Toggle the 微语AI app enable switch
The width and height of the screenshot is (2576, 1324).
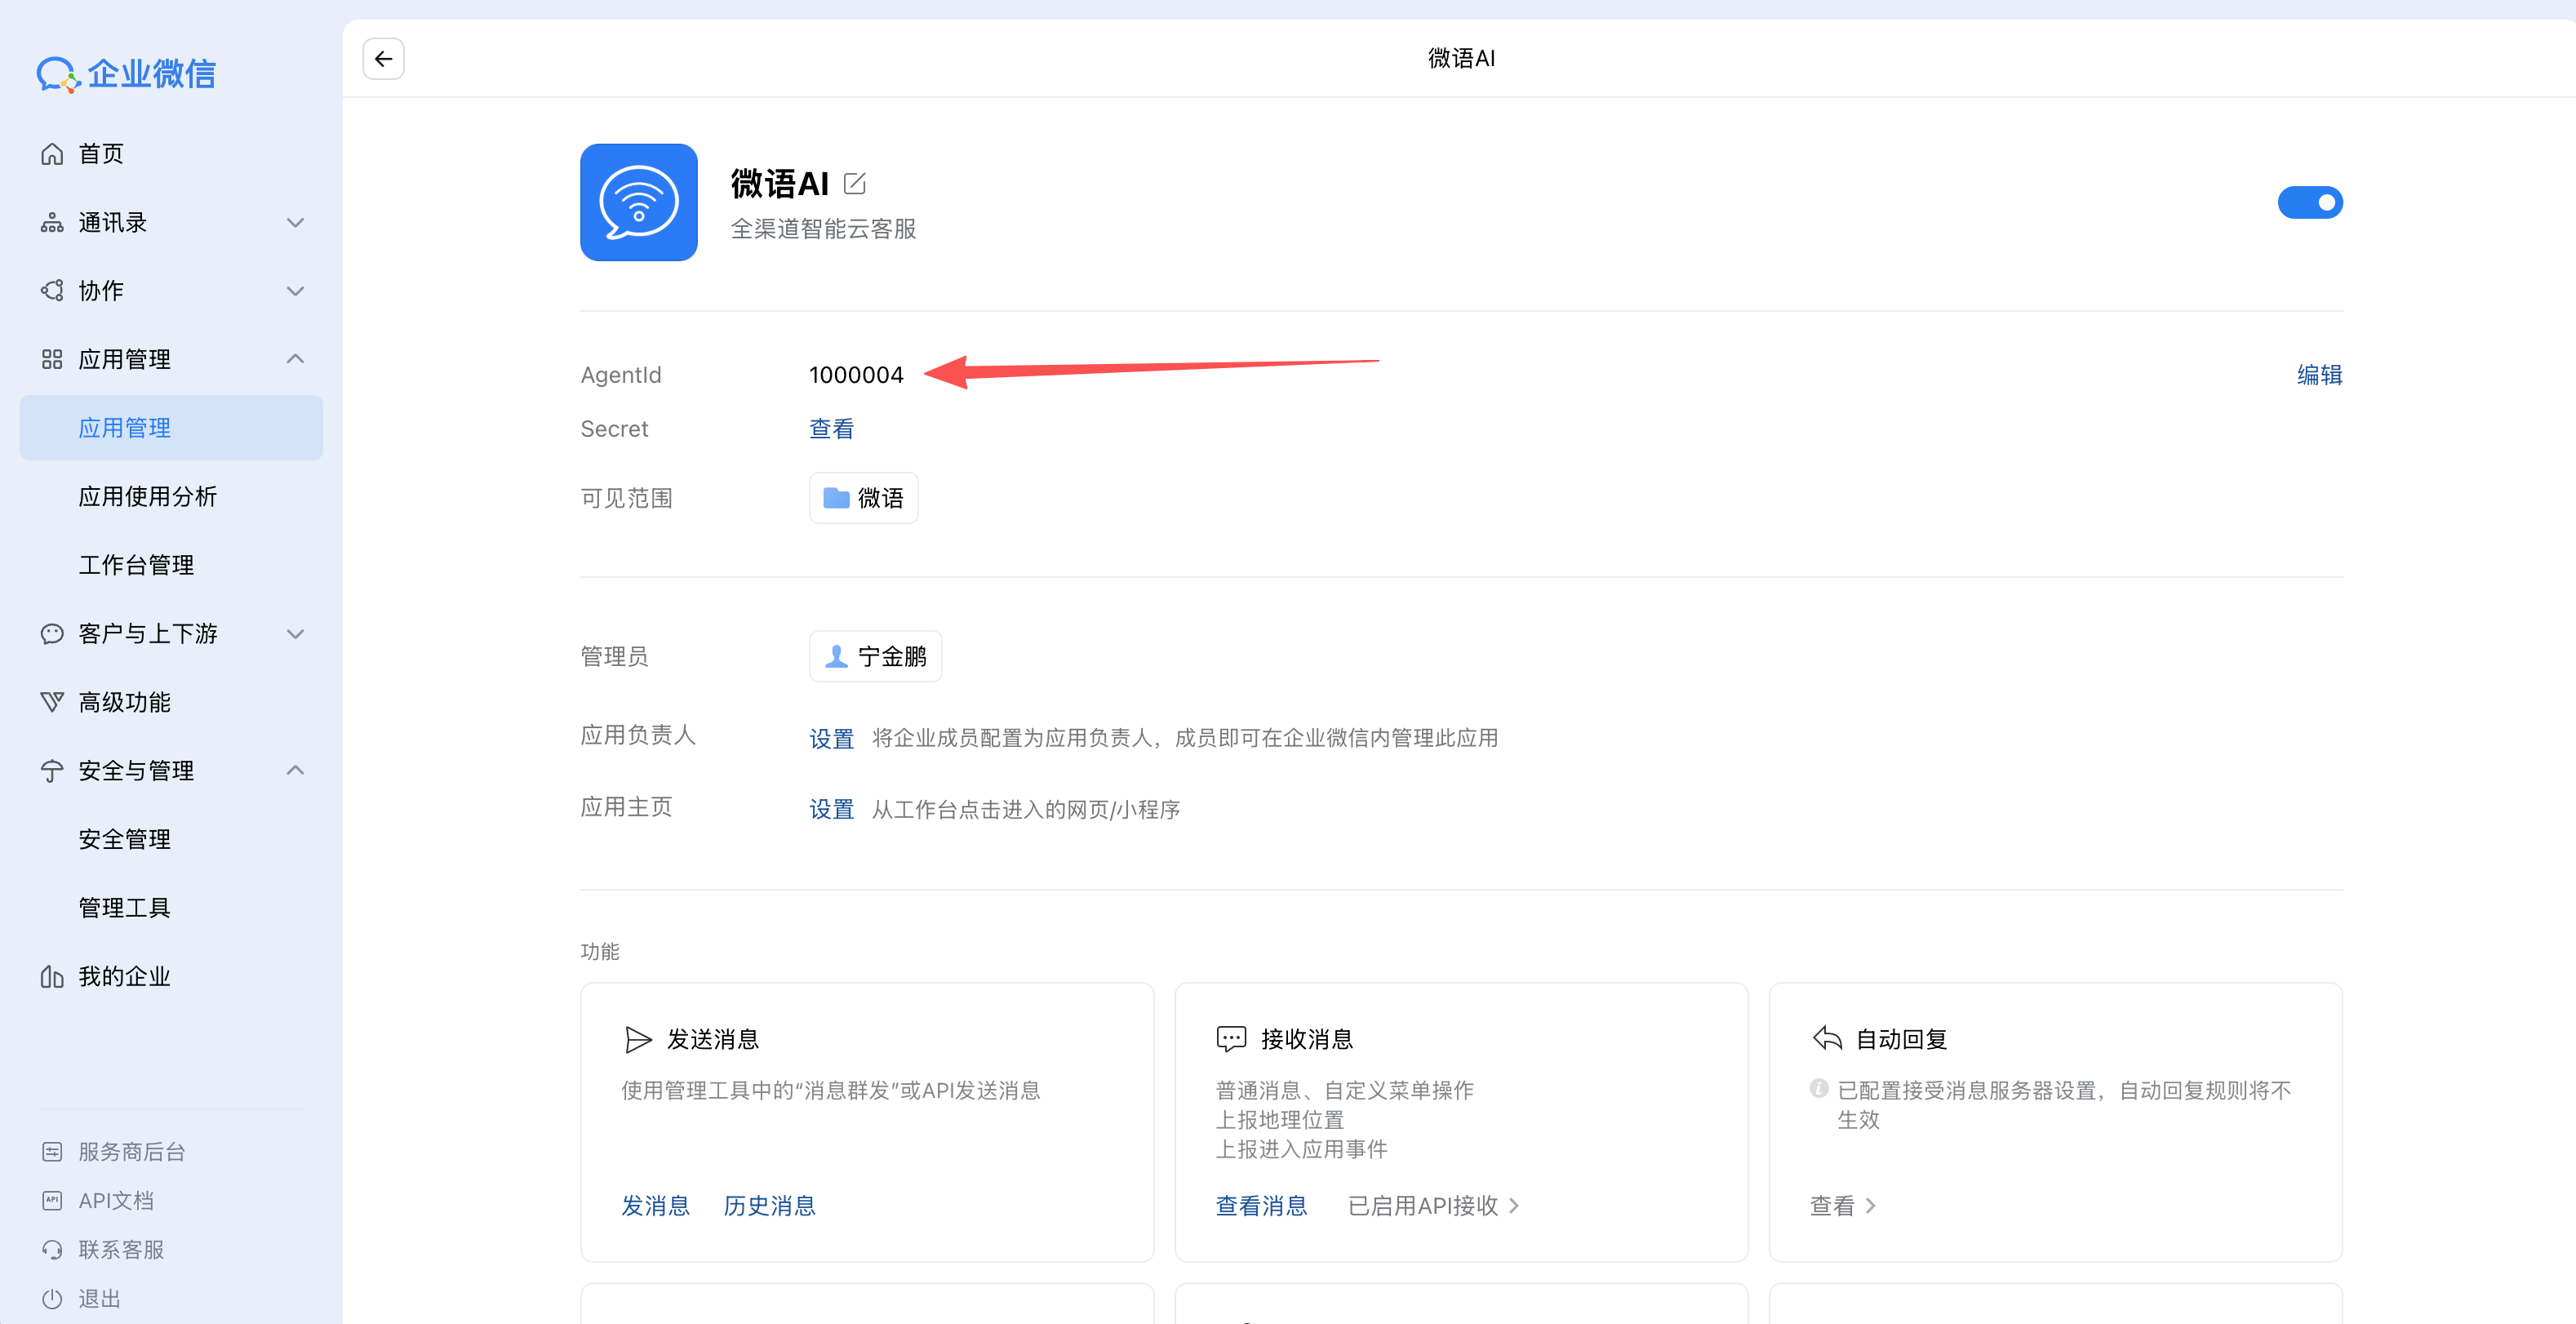tap(2310, 202)
